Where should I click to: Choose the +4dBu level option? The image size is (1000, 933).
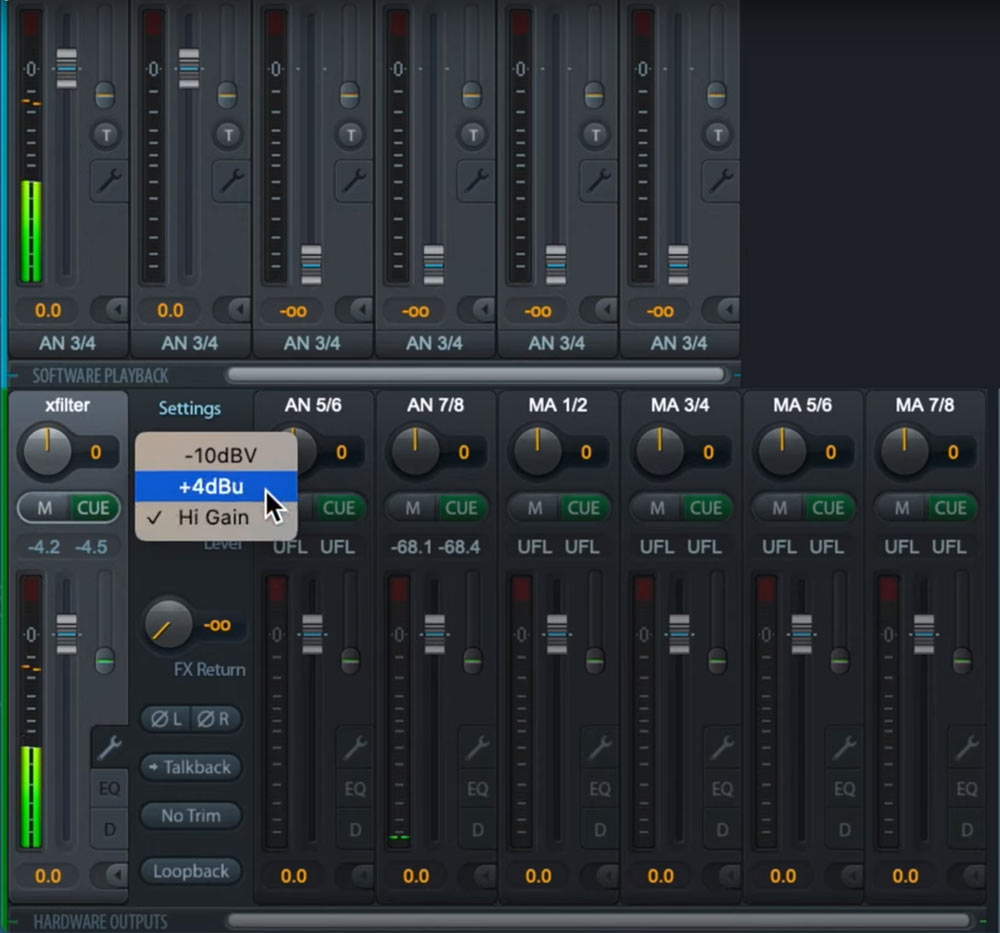coord(216,487)
